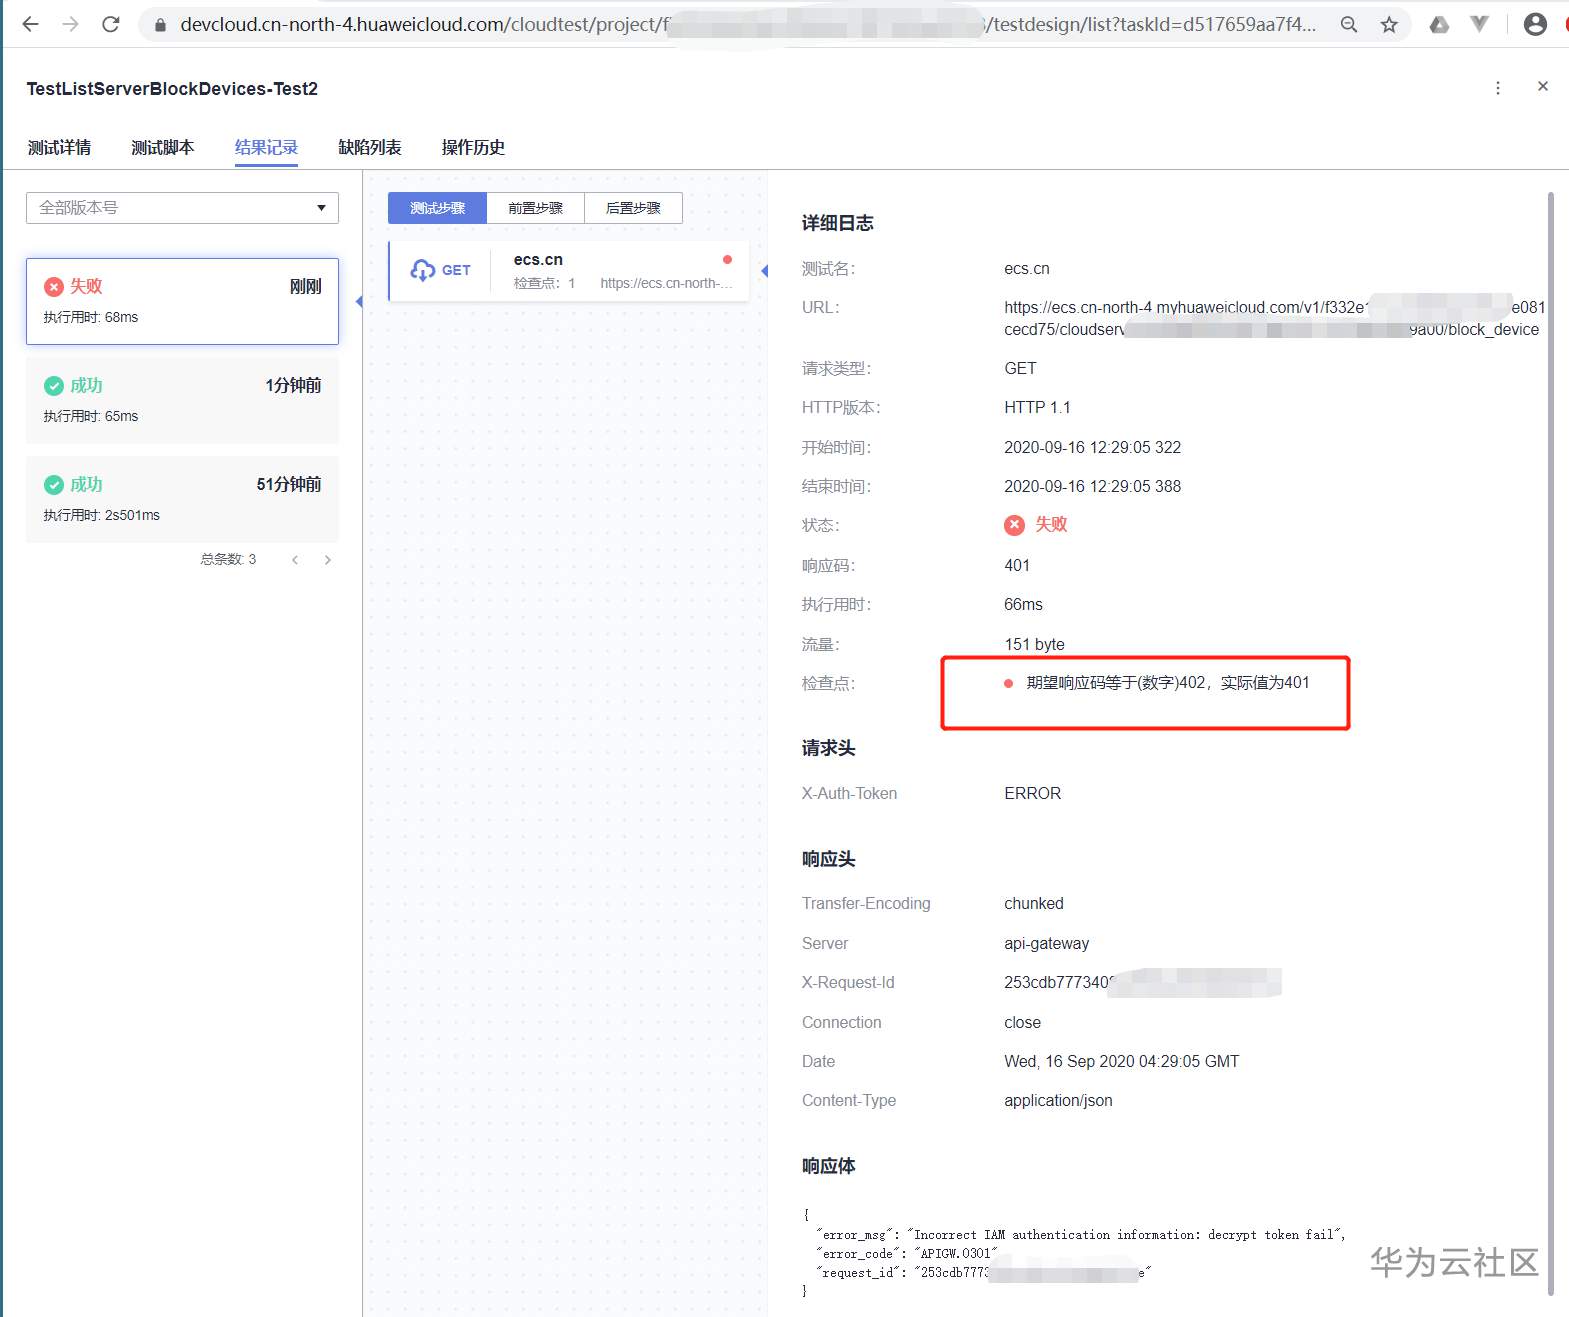Screen dimensions: 1569x1317
Task: Open the three-dot more options menu
Action: 1498,88
